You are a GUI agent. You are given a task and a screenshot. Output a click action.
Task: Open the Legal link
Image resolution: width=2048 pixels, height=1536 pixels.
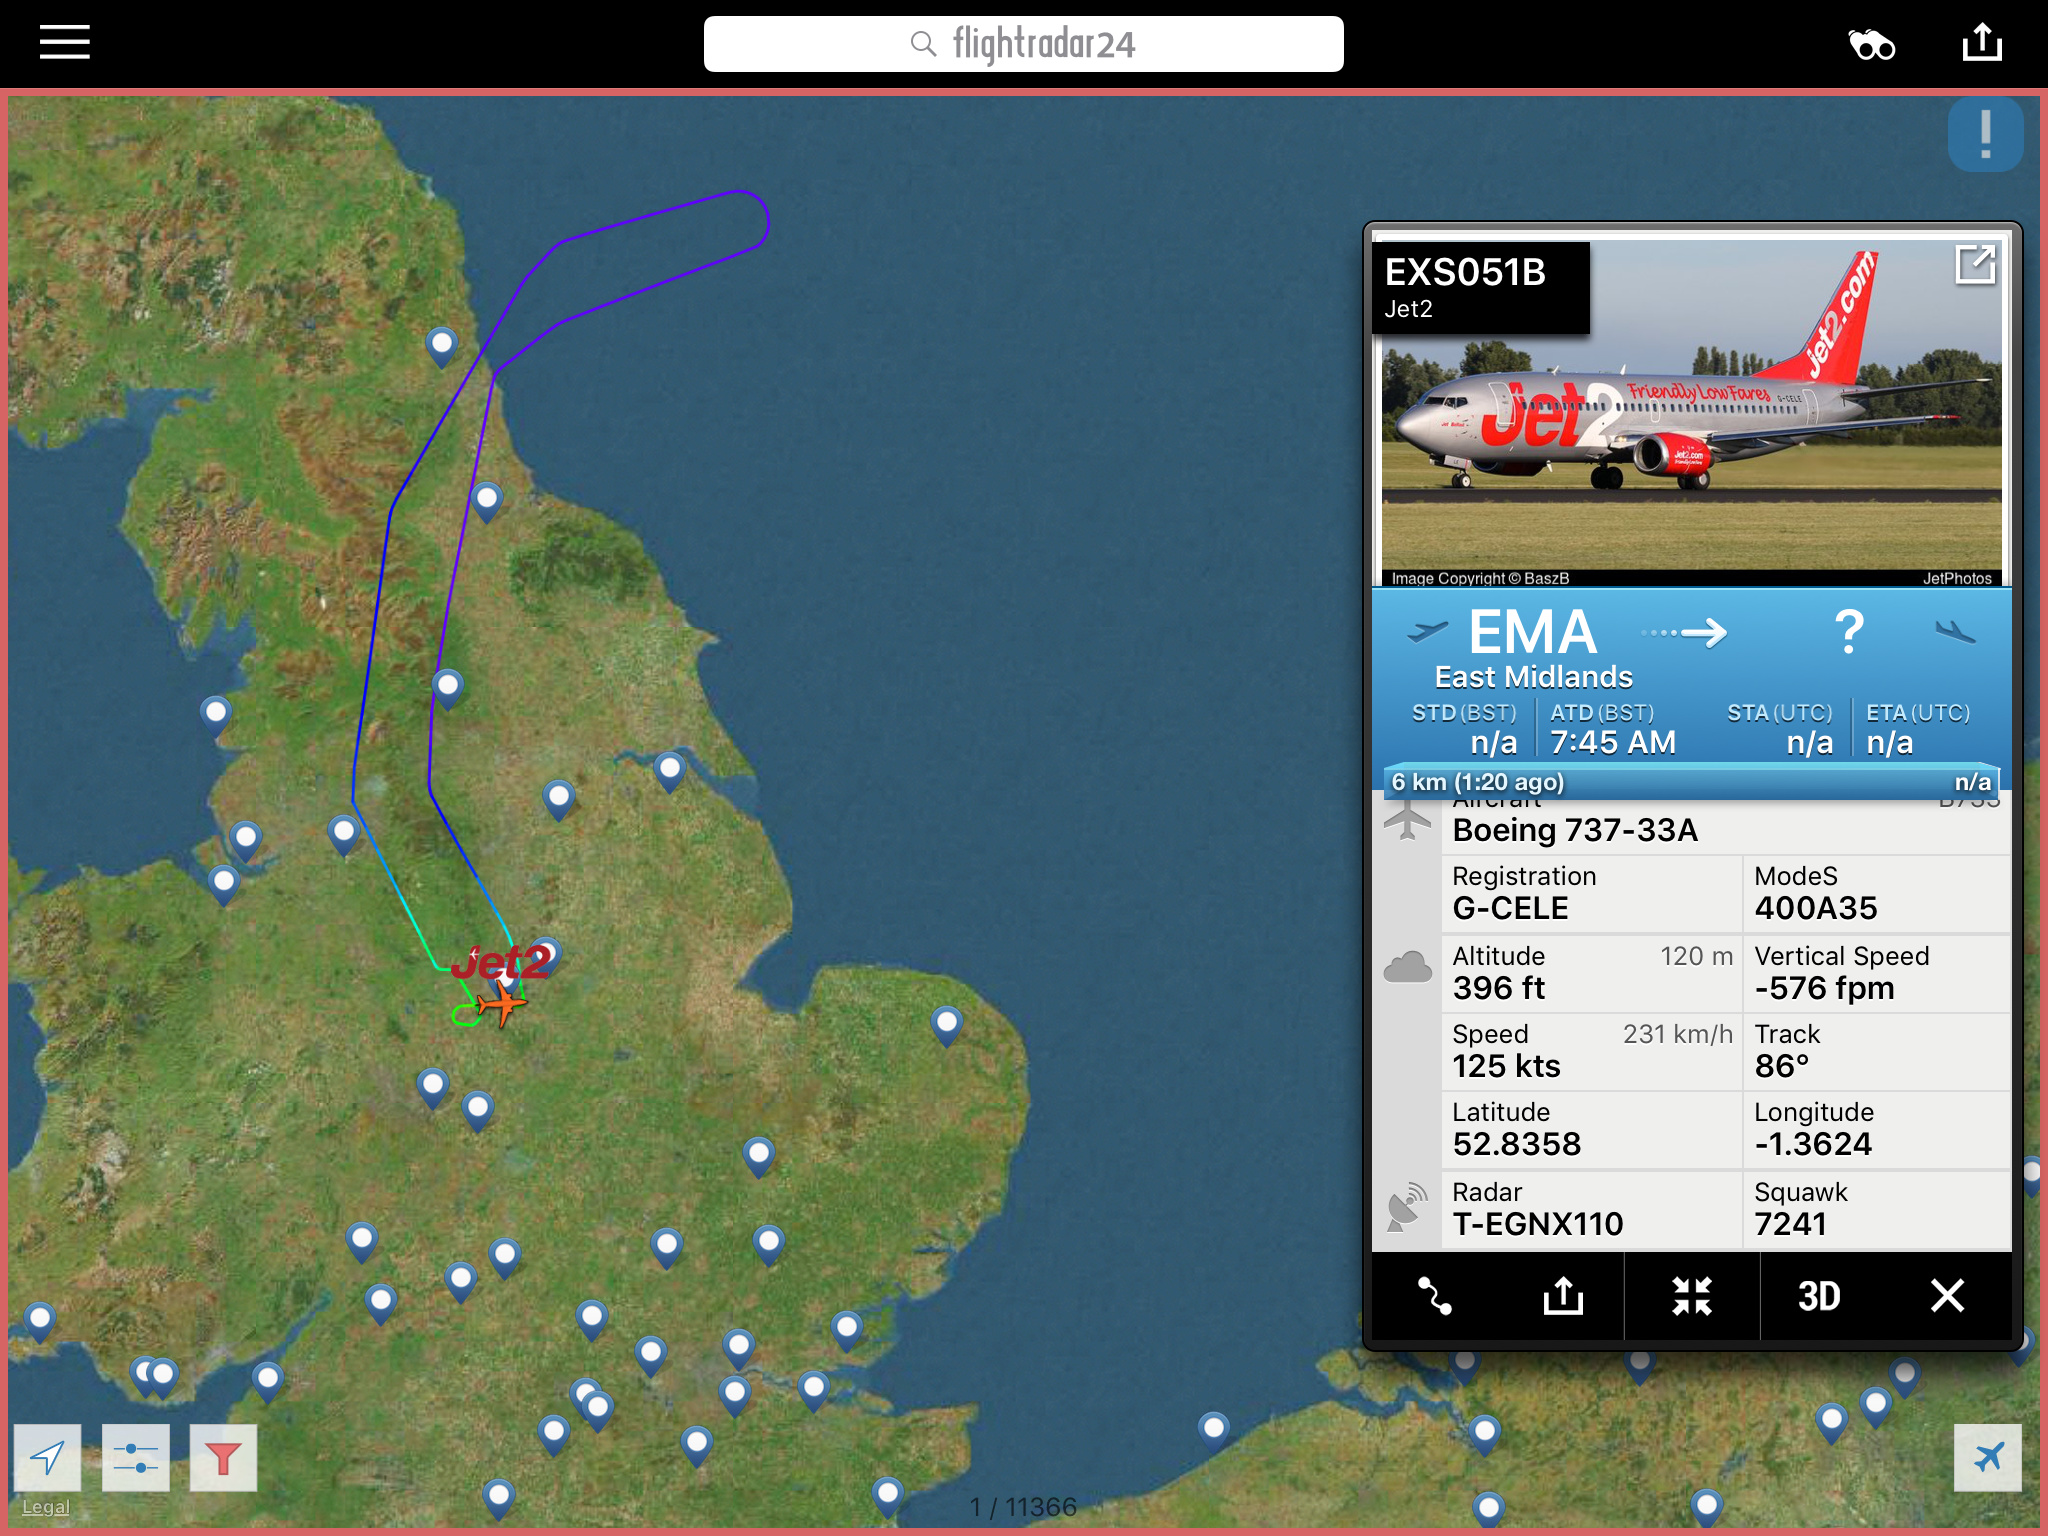tap(46, 1507)
